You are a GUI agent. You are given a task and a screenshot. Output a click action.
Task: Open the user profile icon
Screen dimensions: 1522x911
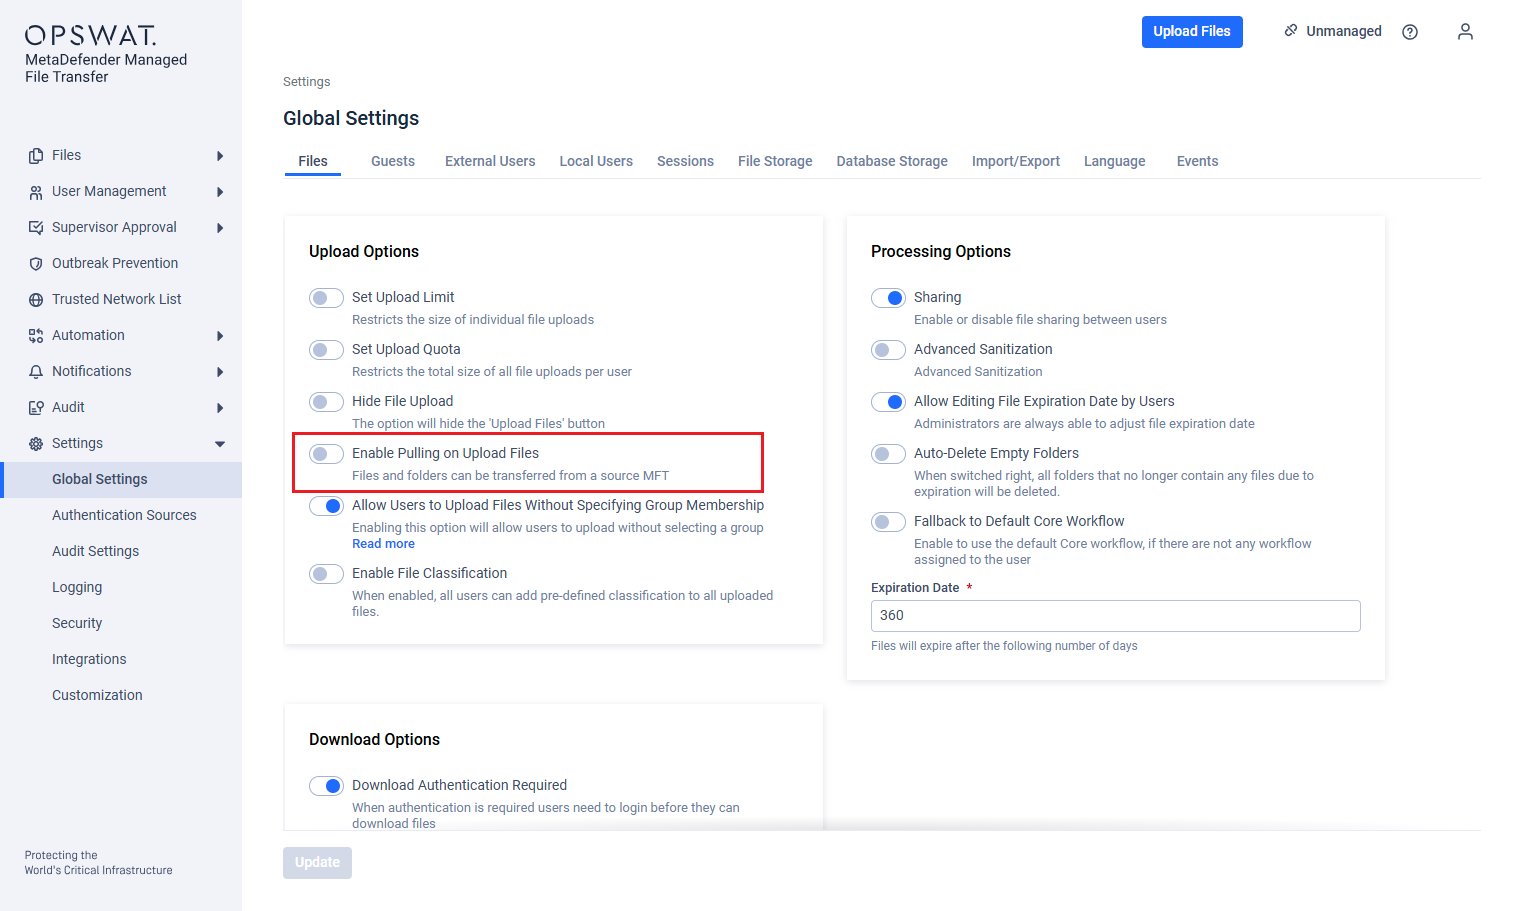[1465, 32]
